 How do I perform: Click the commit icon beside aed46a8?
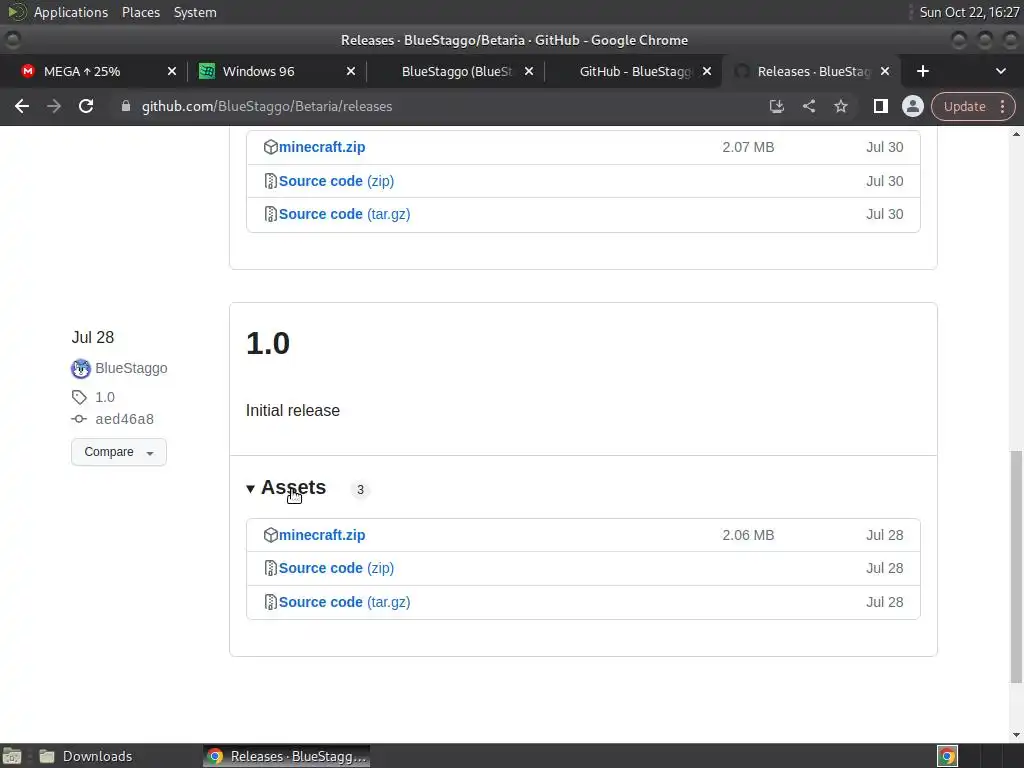tap(79, 419)
